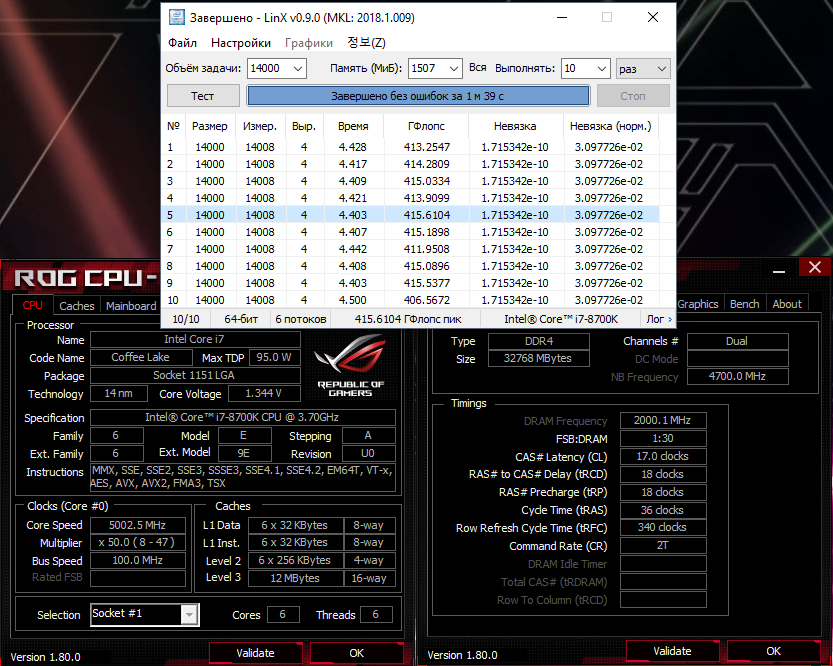Switch to the Mainboard tab in CPU-Z

131,306
